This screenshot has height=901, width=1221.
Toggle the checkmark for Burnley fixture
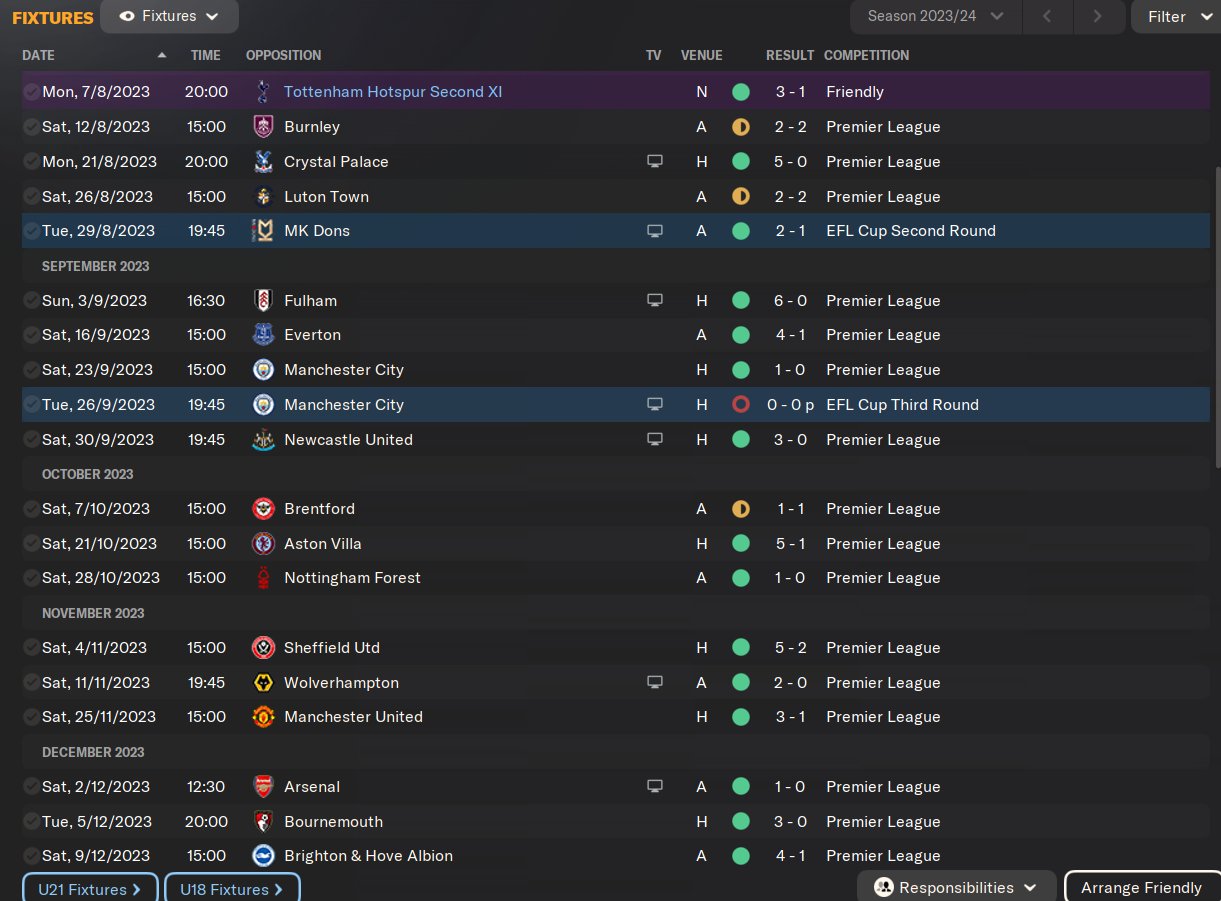point(31,127)
